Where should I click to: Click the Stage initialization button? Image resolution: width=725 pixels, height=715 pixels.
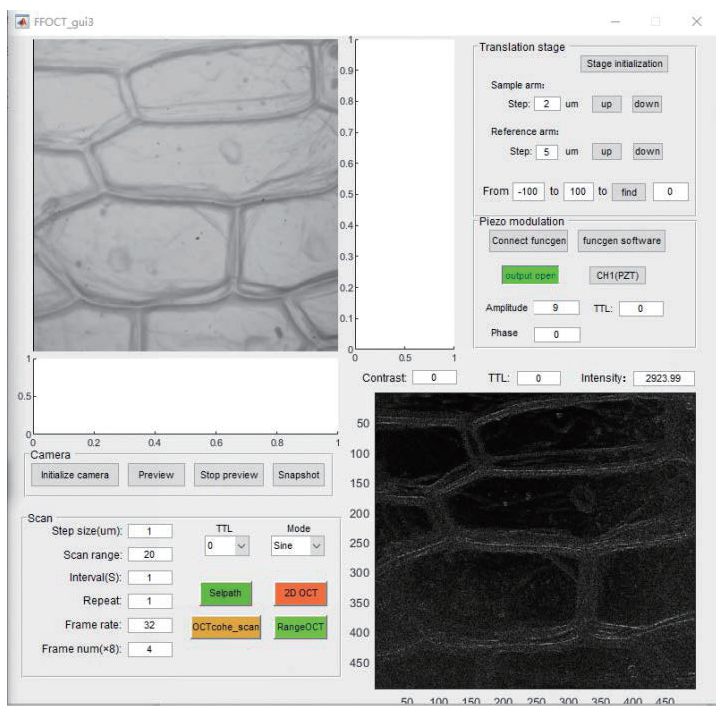[x=624, y=64]
